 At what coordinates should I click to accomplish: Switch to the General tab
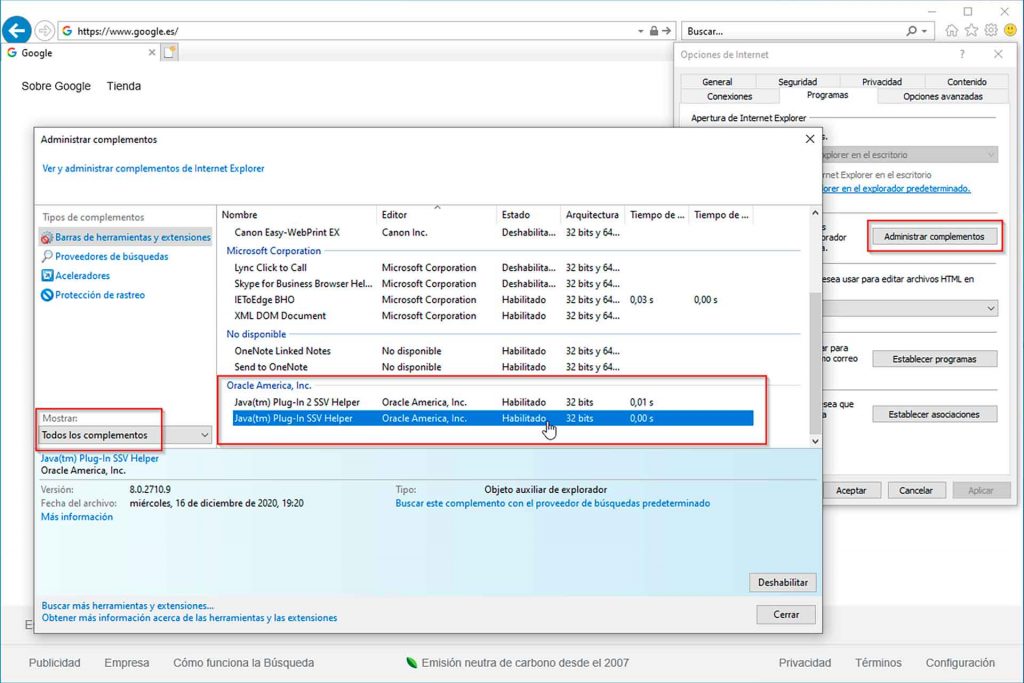(x=717, y=82)
